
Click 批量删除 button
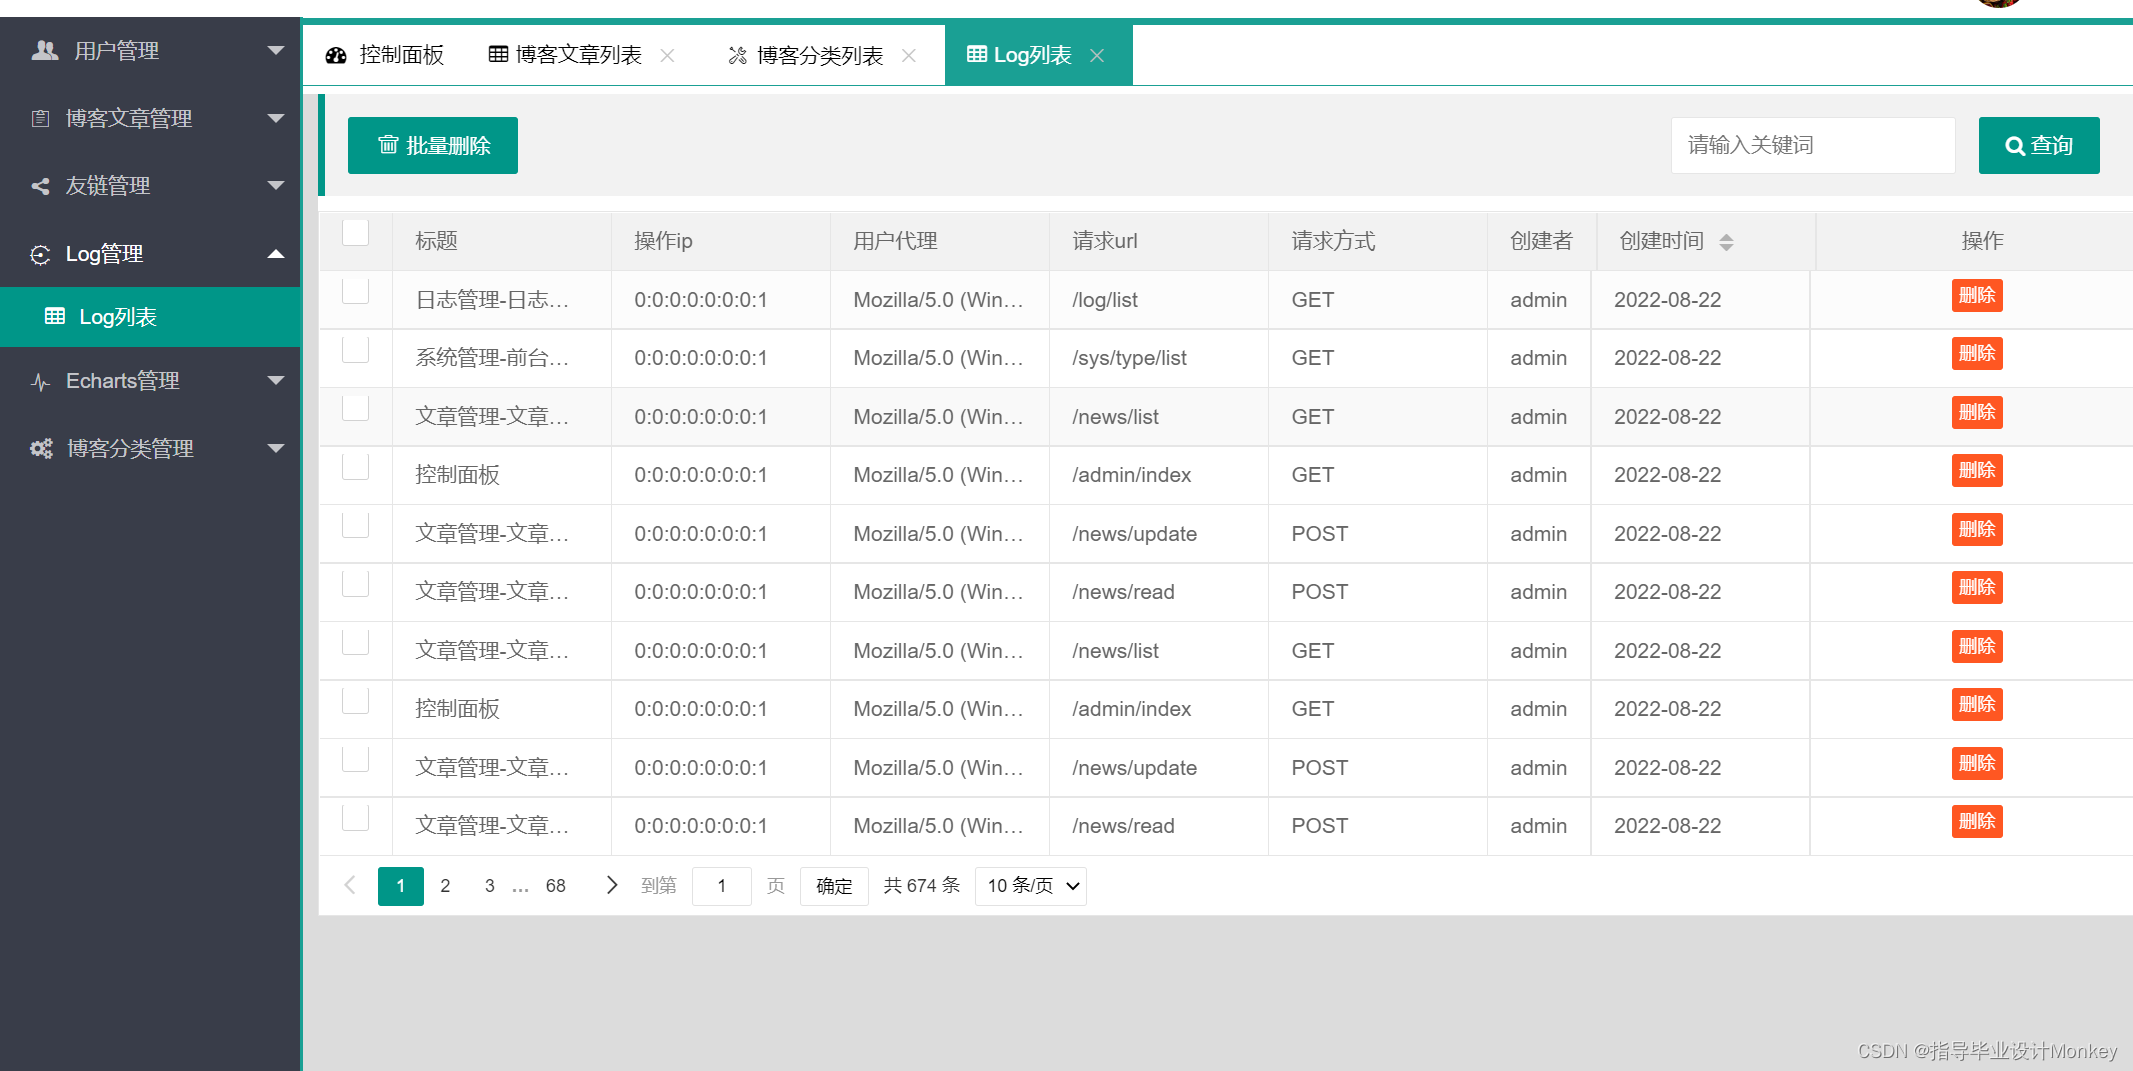433,145
